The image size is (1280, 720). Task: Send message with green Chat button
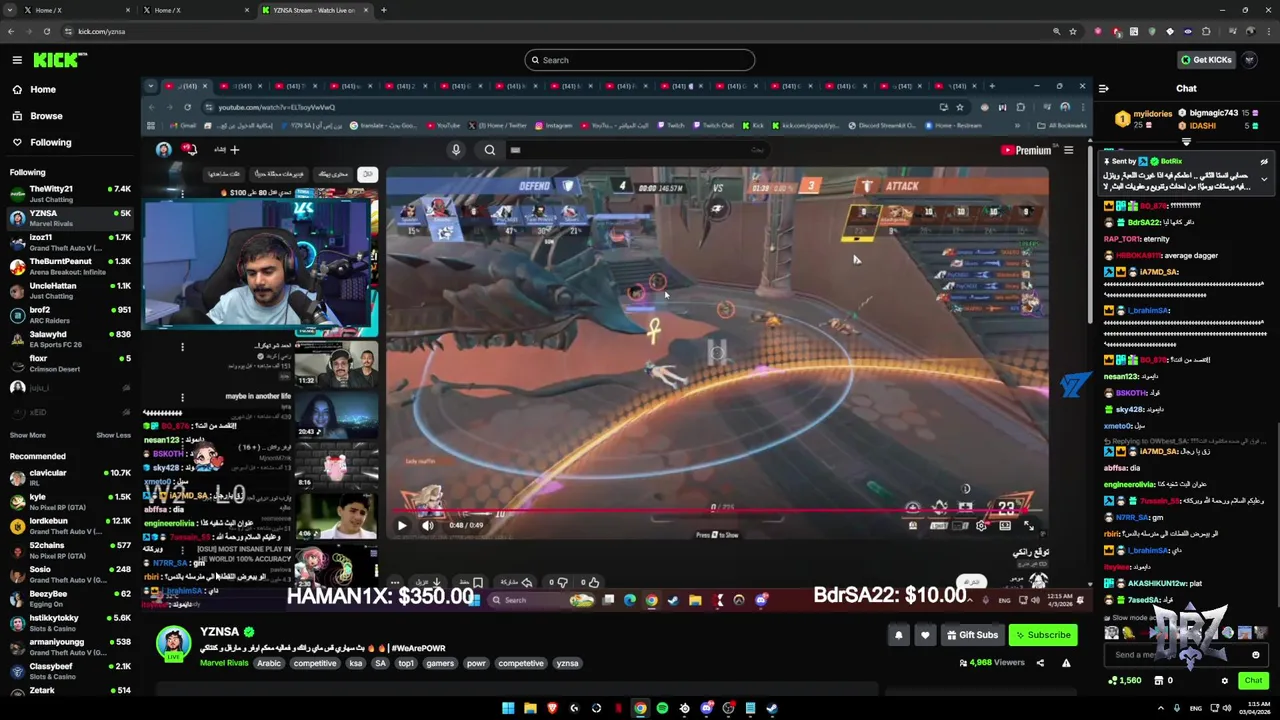[x=1253, y=681]
